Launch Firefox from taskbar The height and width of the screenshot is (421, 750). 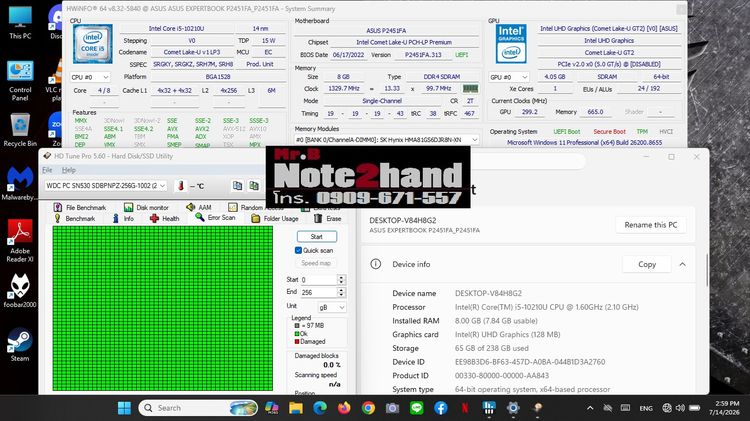coord(344,408)
